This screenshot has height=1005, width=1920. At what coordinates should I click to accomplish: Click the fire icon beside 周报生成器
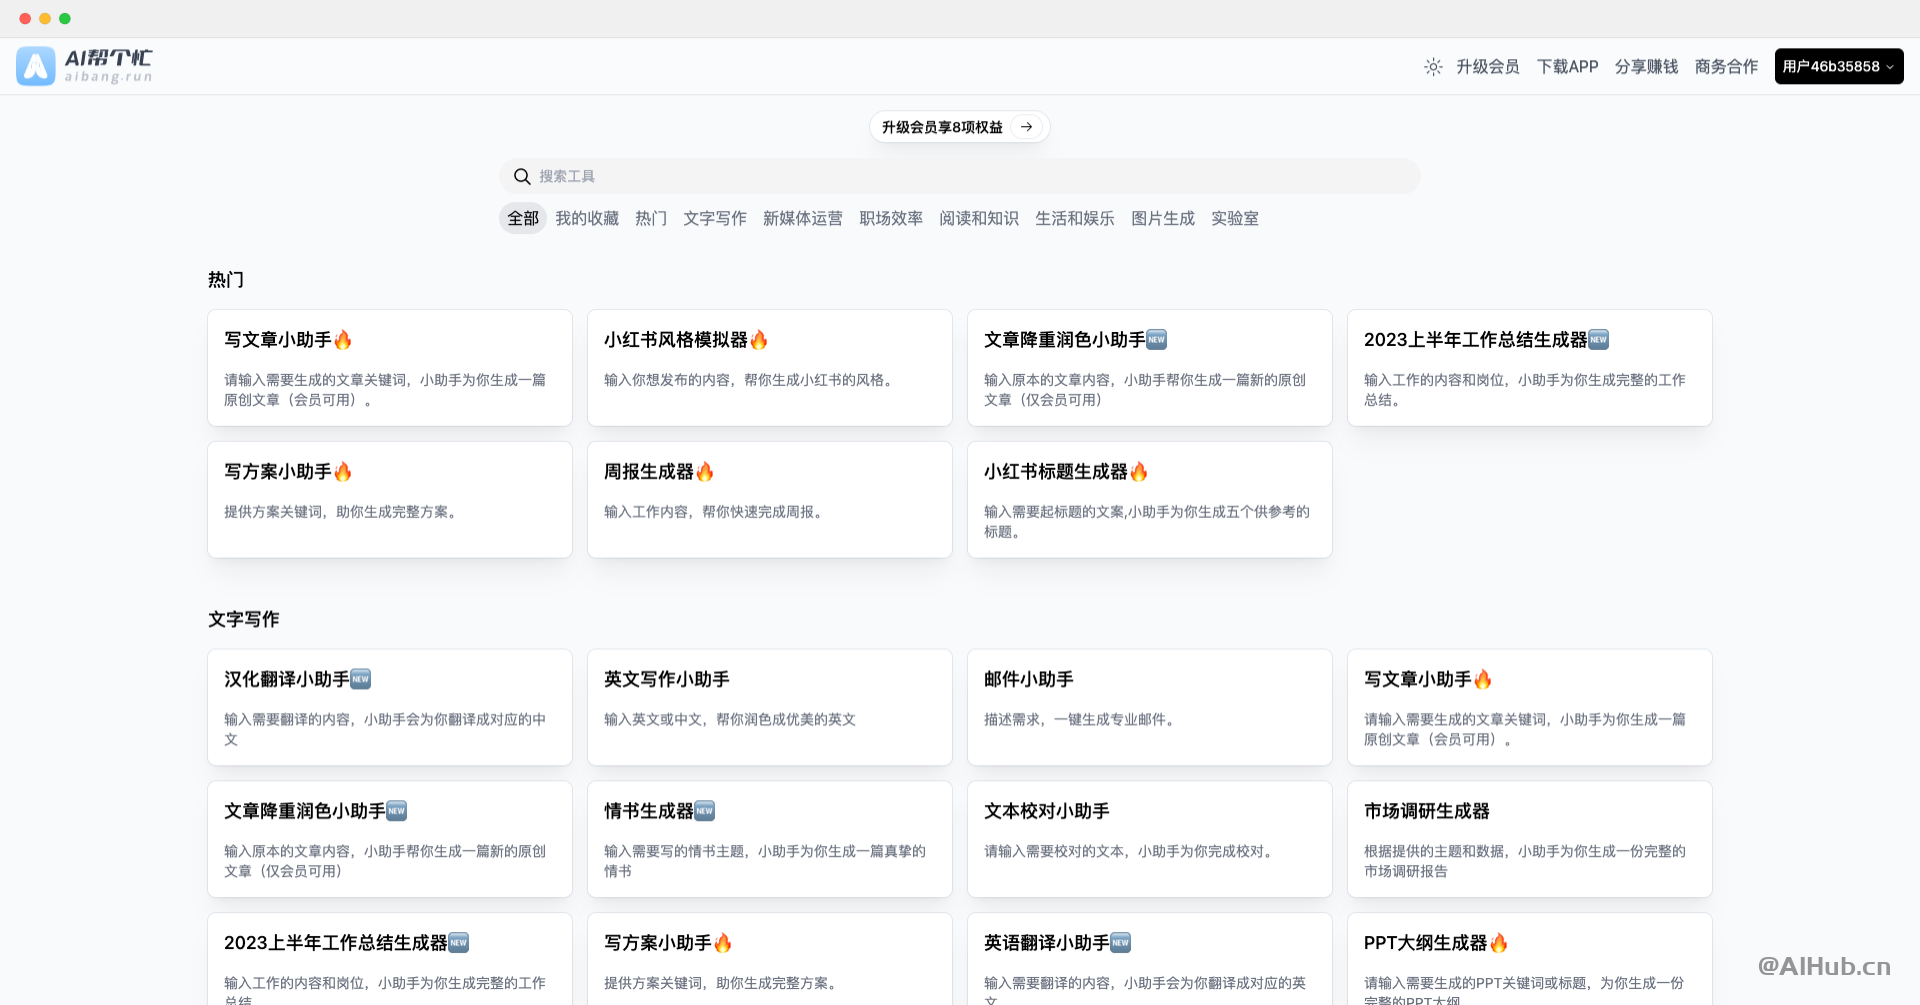(x=704, y=471)
